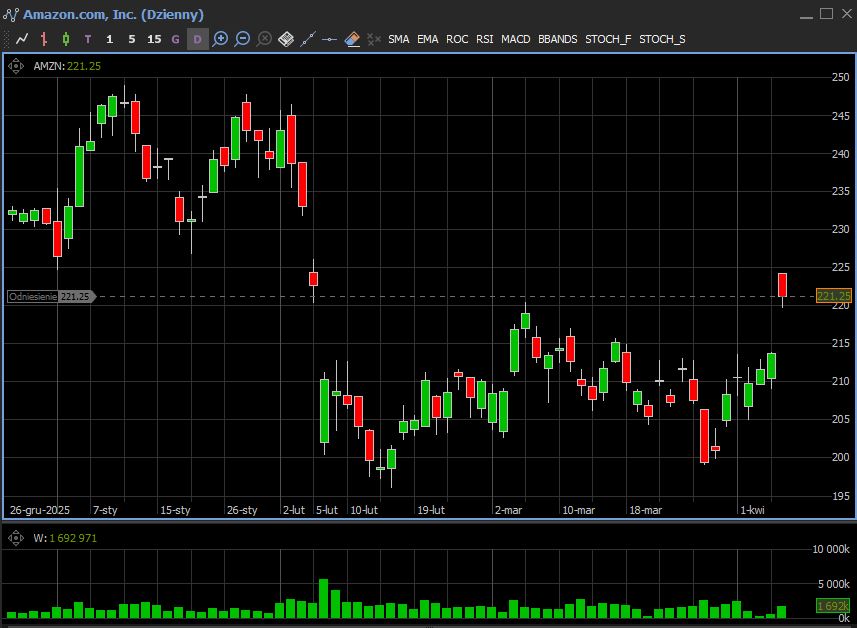Open the layers stack icon
The image size is (857, 628).
286,39
